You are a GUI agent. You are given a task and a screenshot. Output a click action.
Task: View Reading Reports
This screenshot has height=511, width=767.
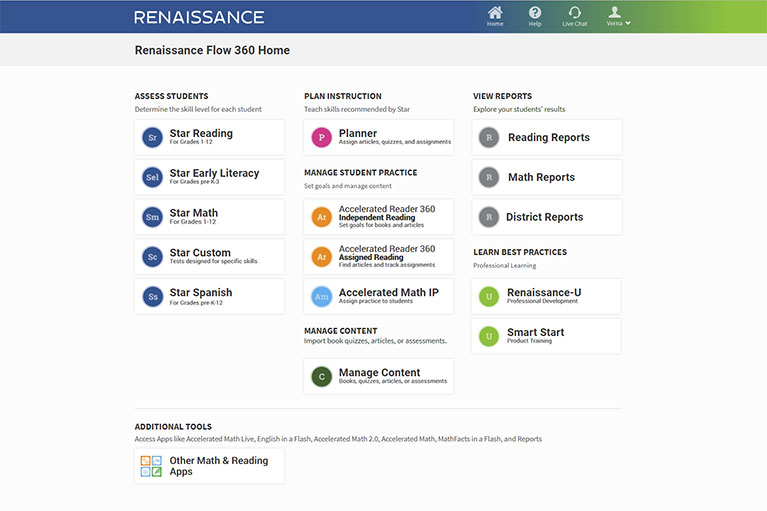click(x=547, y=137)
